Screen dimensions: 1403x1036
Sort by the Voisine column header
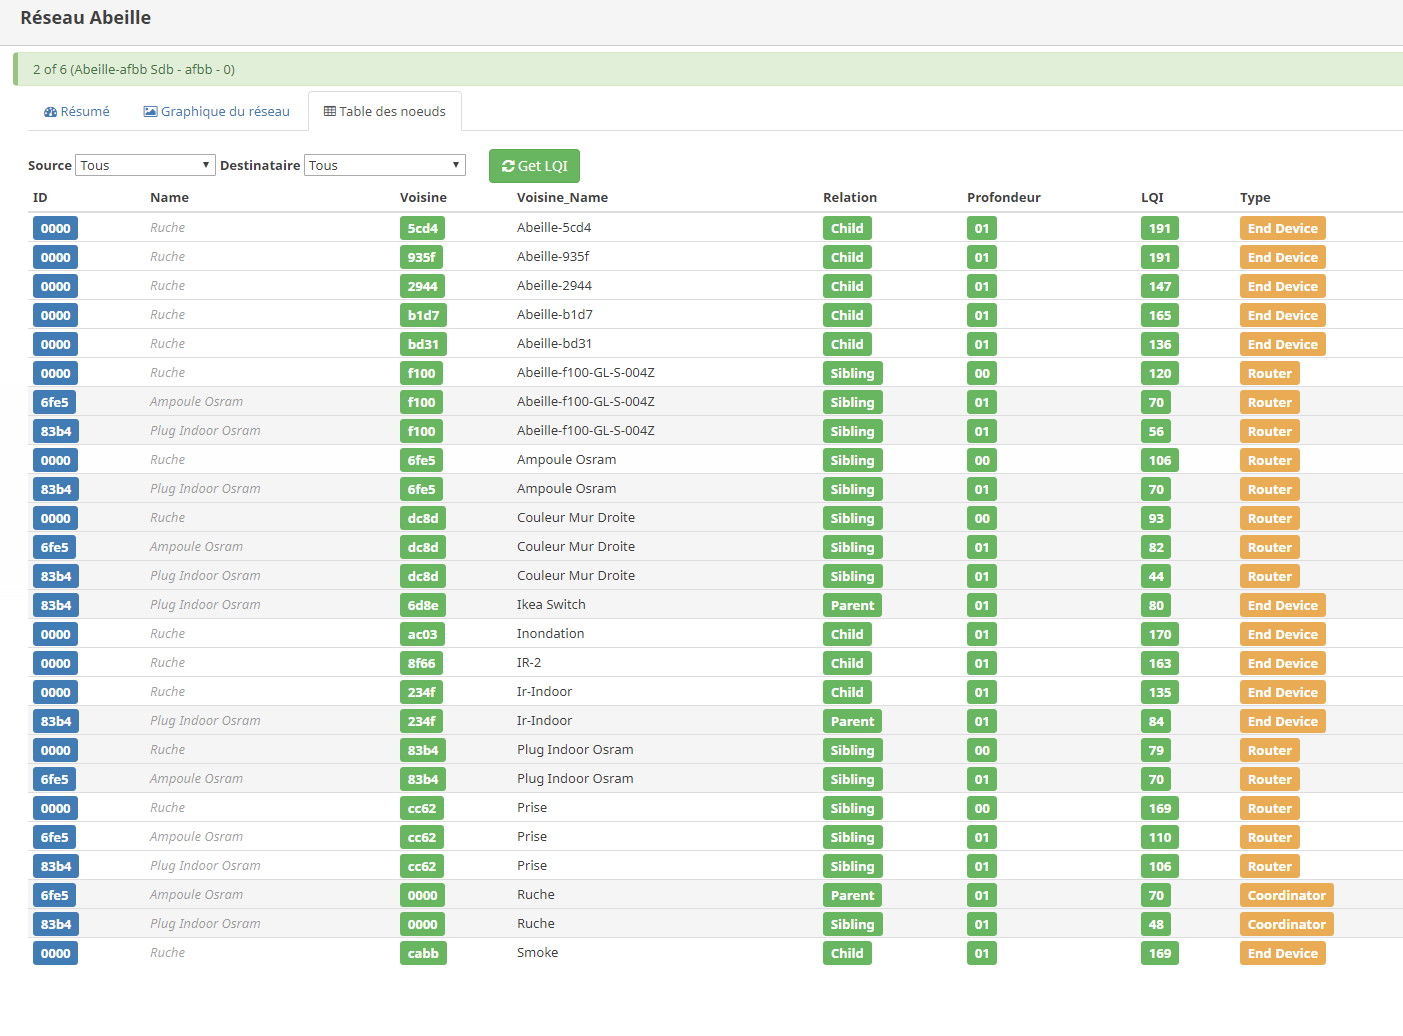423,197
